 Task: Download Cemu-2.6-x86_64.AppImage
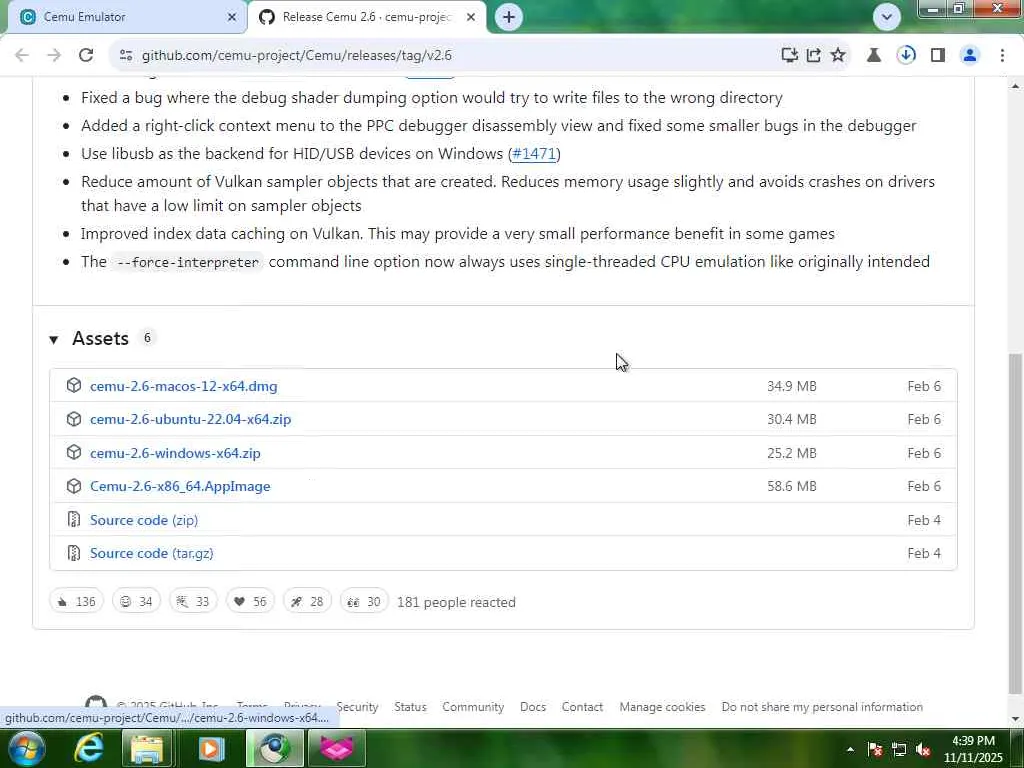(x=180, y=487)
